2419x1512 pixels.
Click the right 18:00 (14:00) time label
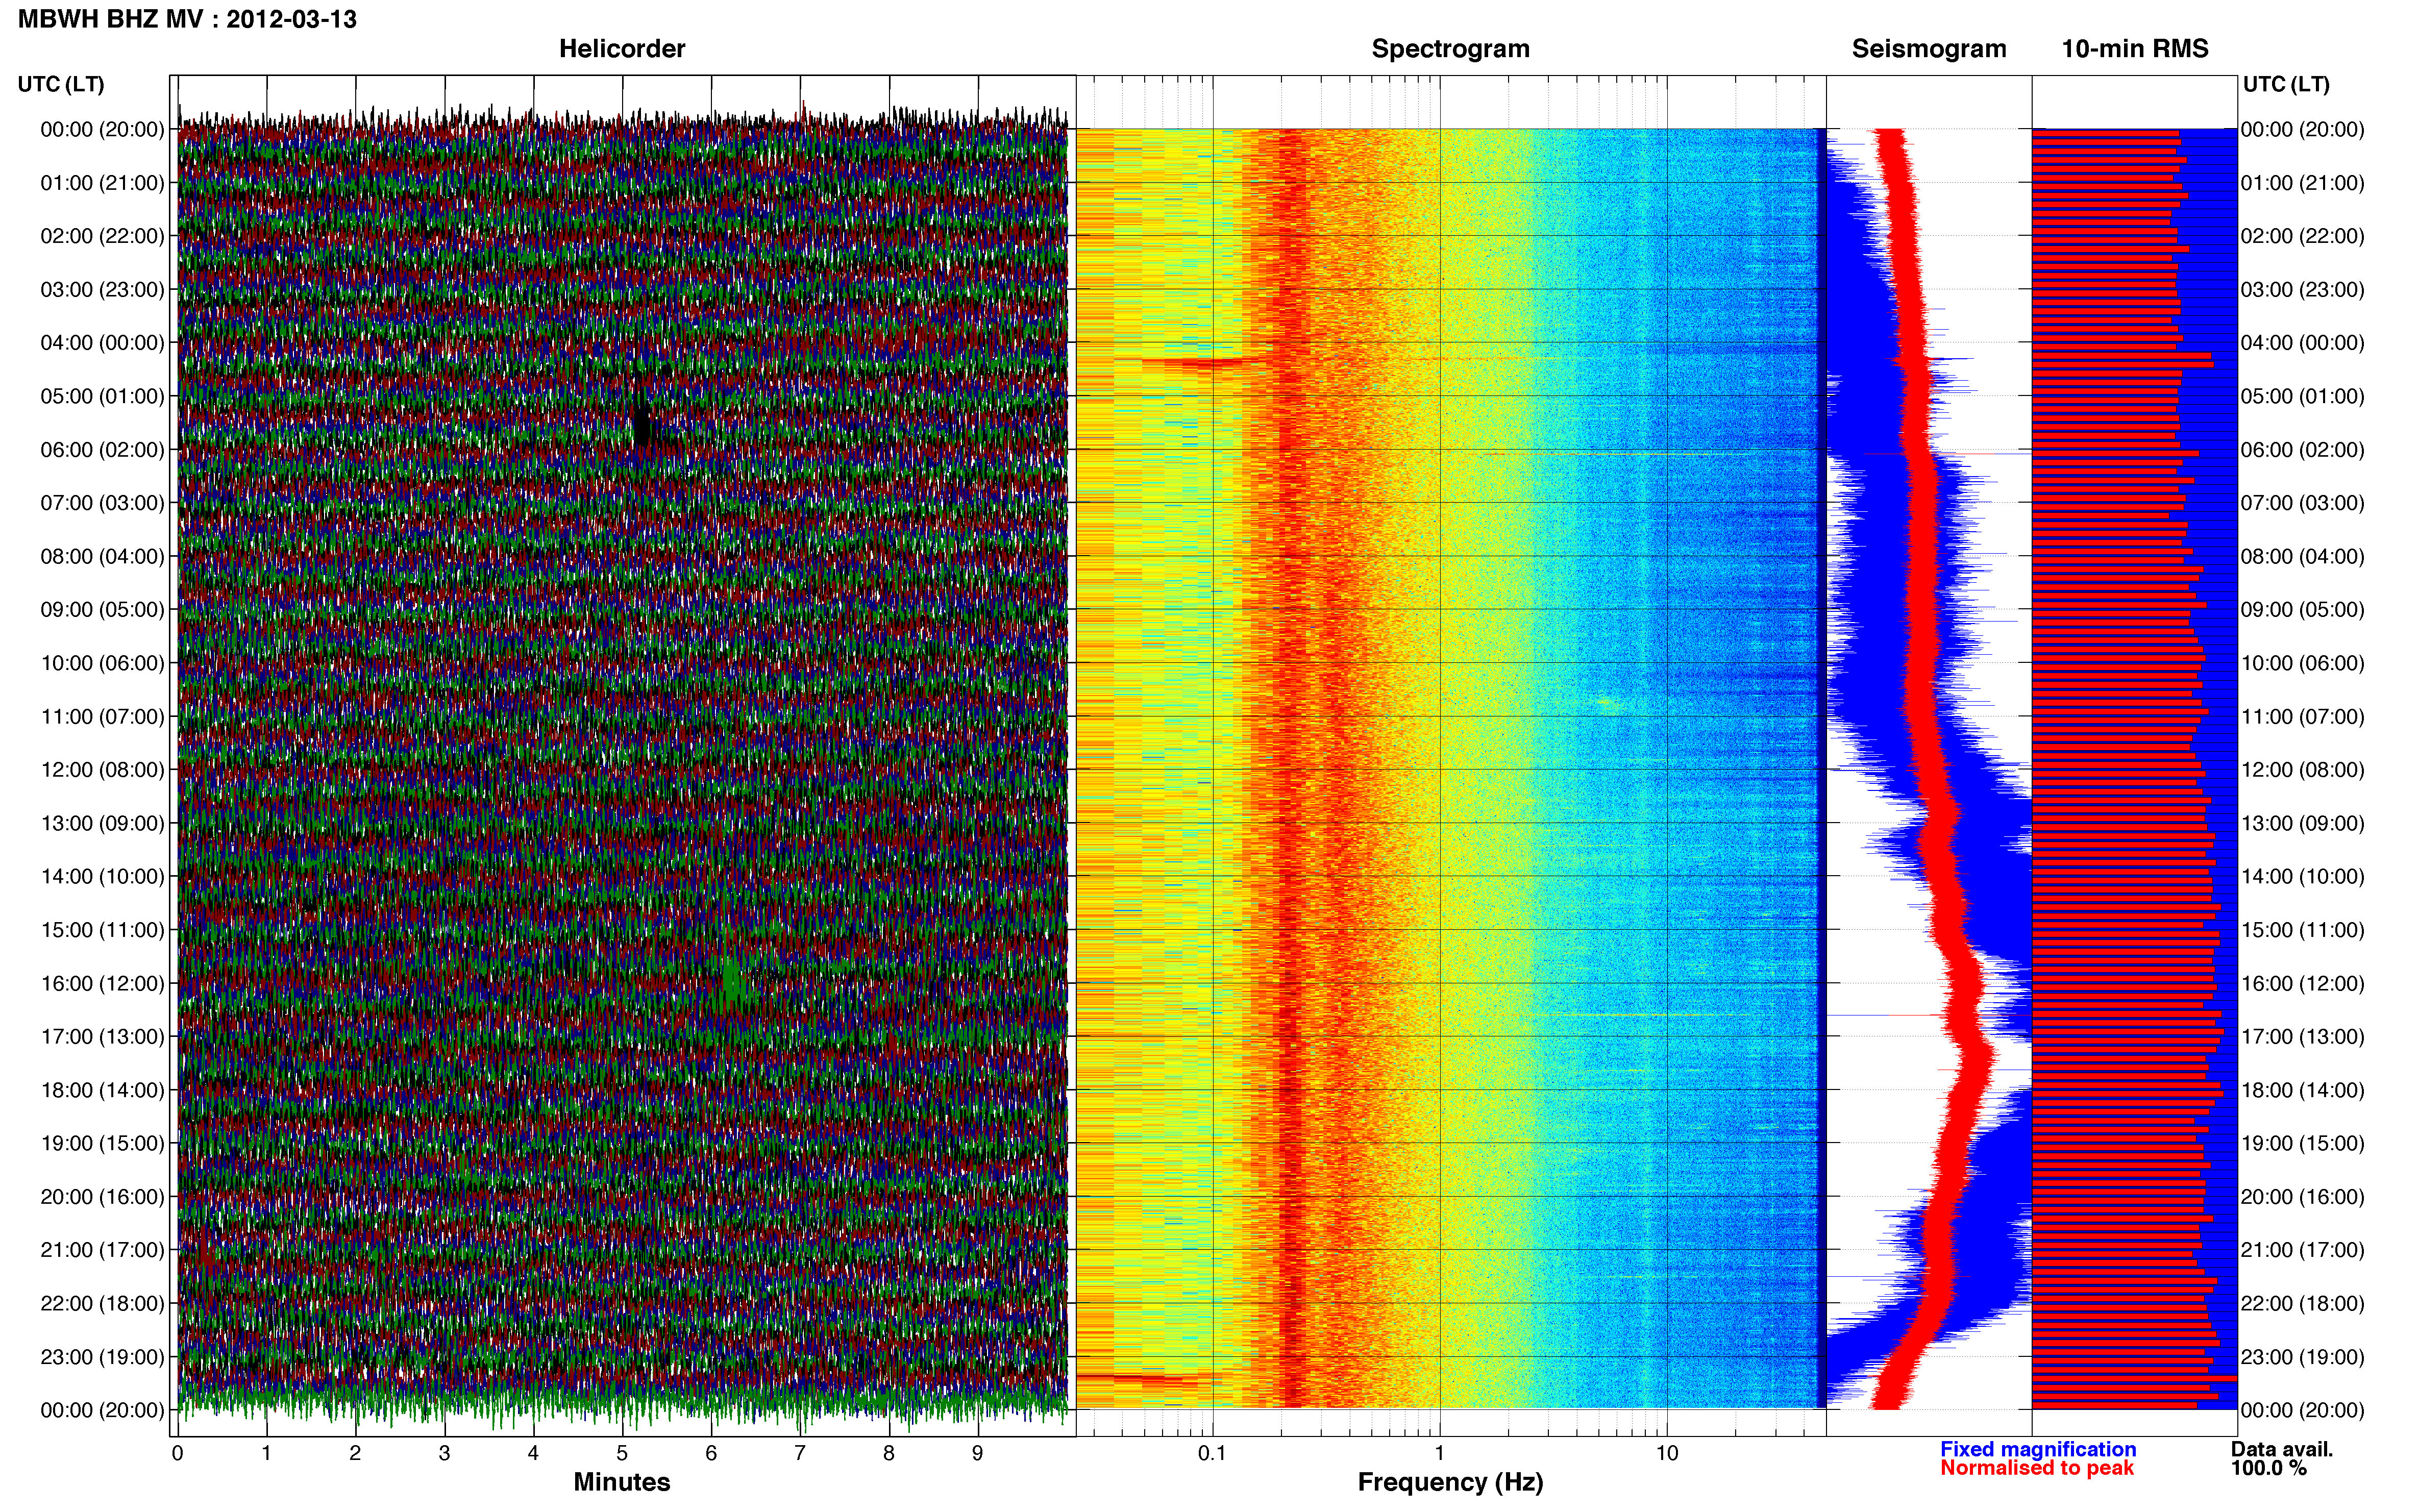pos(2303,1090)
